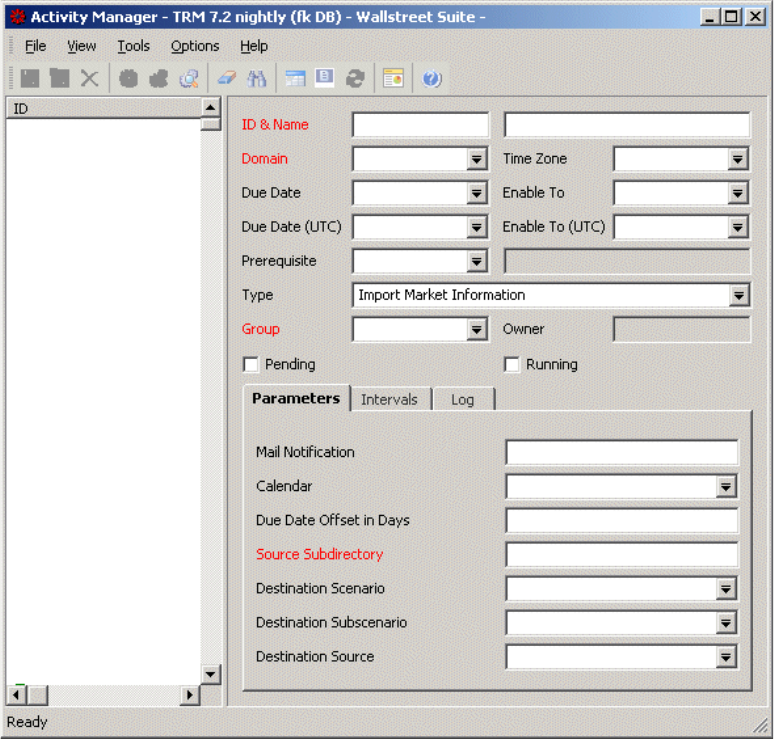
Task: Click the gear with magnifier icon
Action: pyautogui.click(x=189, y=78)
